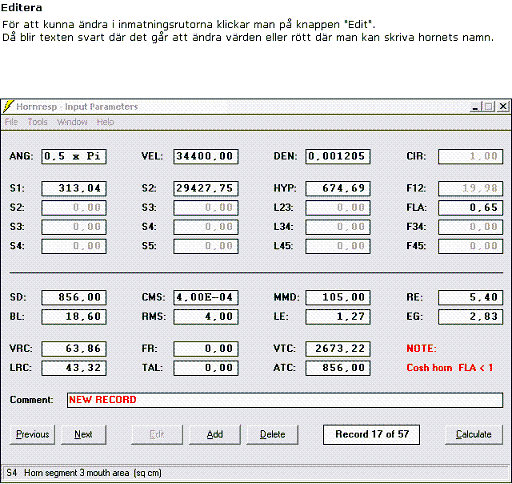The image size is (512, 484).
Task: Click the greyed-out Edit button
Action: [x=157, y=435]
